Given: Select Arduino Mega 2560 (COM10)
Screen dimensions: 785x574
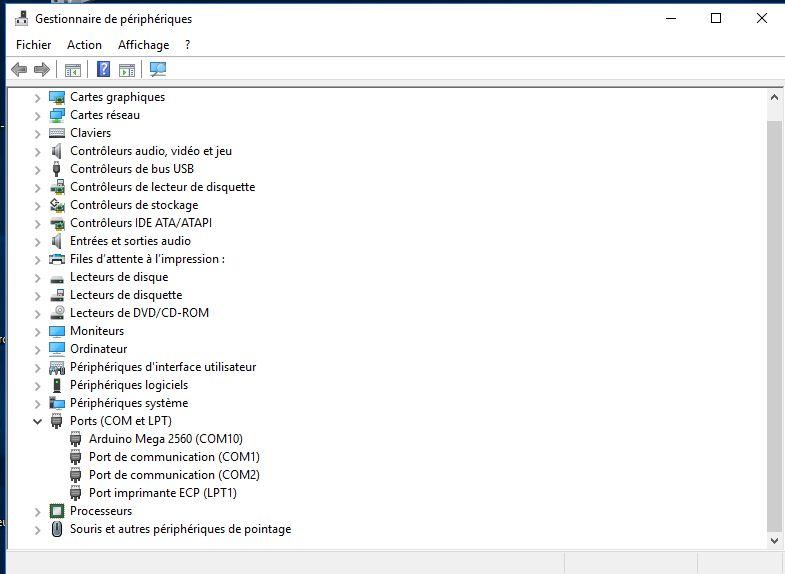Looking at the screenshot, I should tap(166, 439).
